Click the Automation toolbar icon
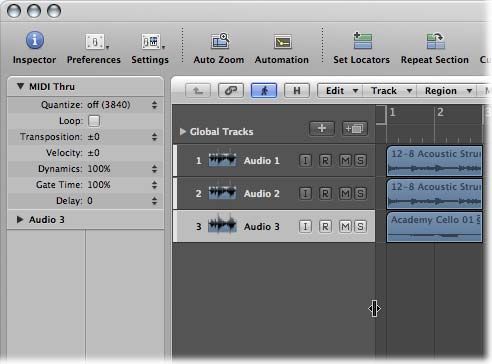 coord(283,42)
